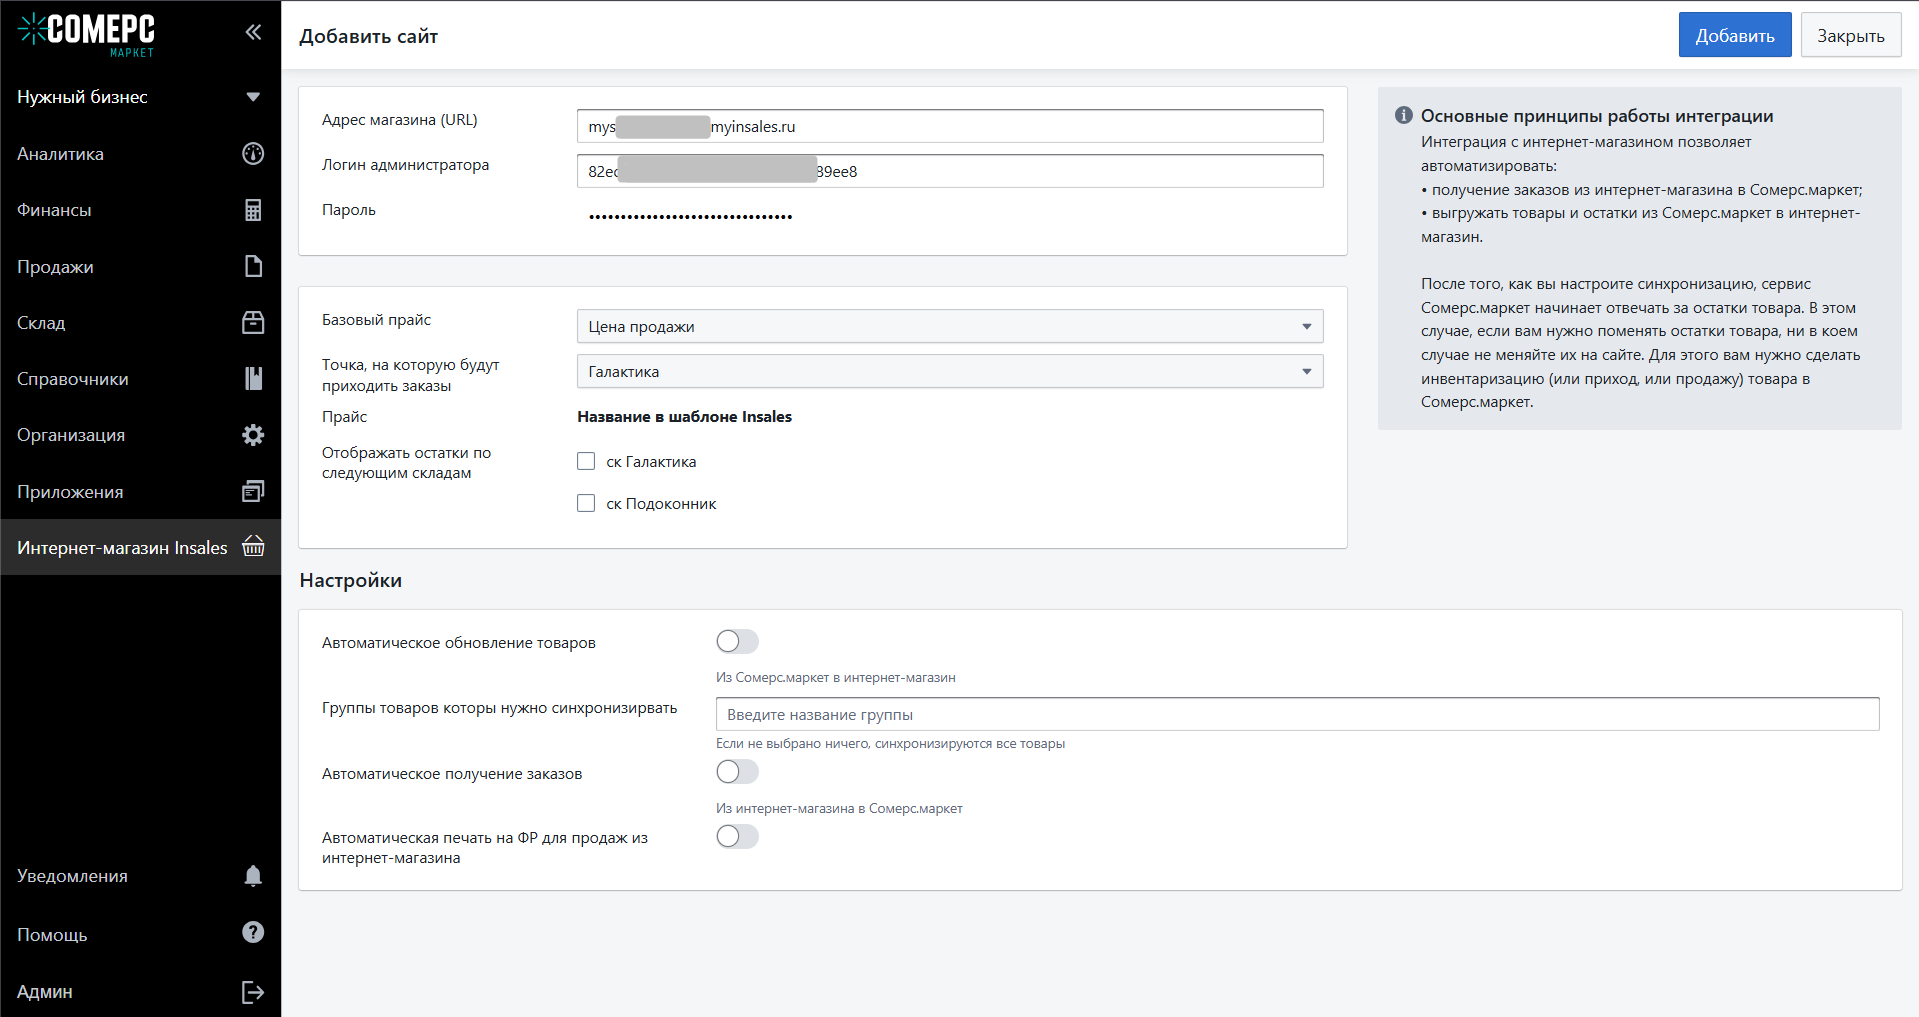Toggle Автоматическое обновление товаров switch
The image size is (1919, 1017).
[737, 641]
